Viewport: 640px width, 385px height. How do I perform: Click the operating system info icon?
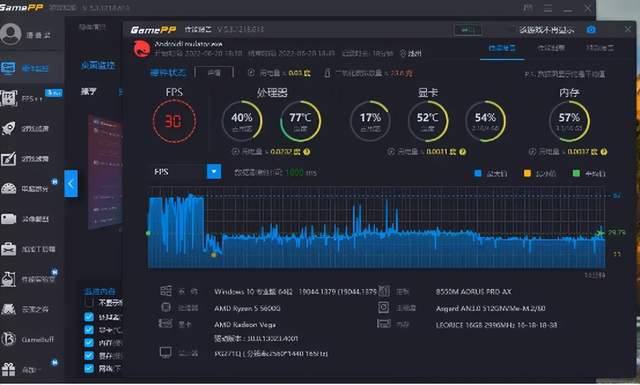click(166, 291)
